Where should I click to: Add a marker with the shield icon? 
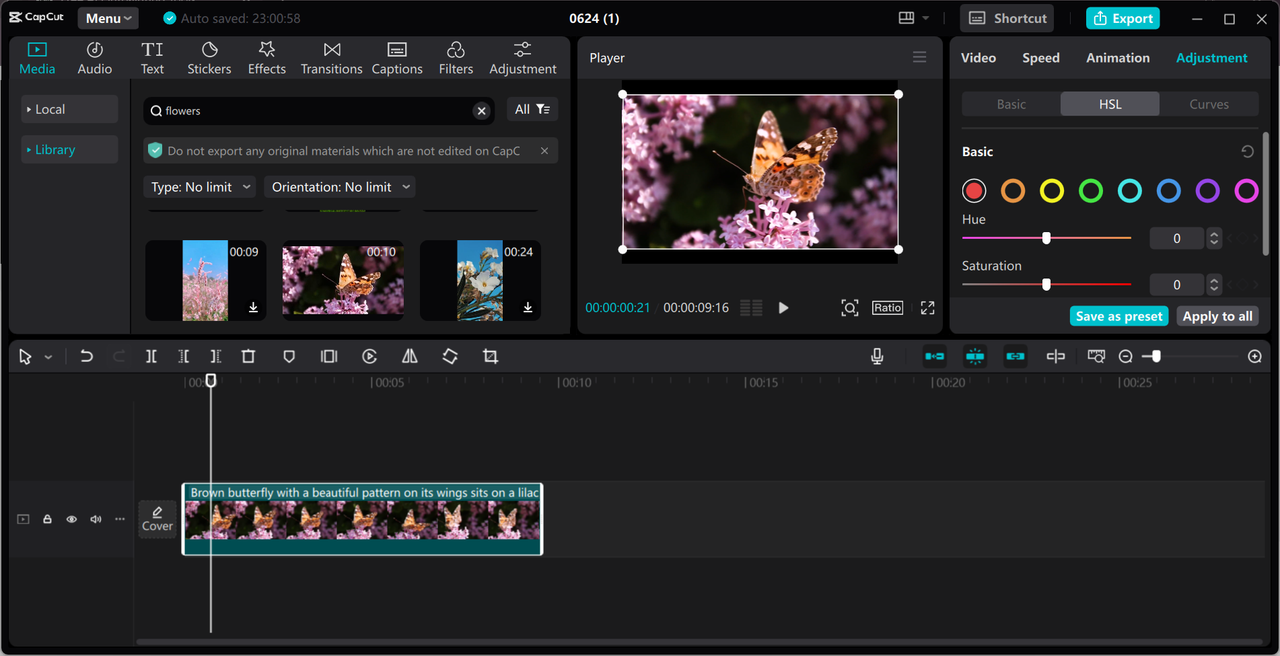coord(289,356)
